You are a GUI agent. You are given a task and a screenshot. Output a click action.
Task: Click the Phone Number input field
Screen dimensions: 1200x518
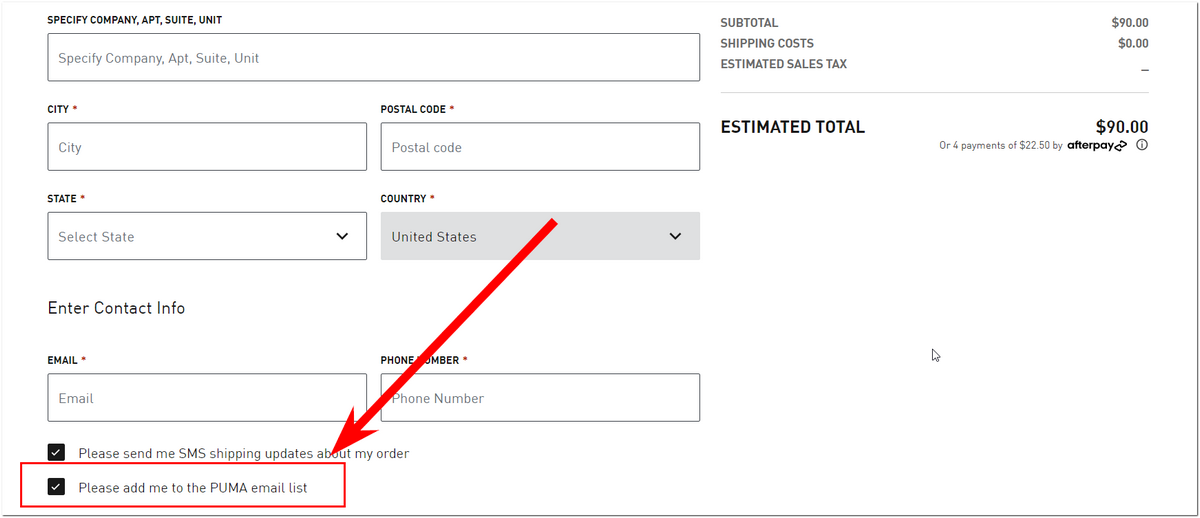click(x=540, y=398)
